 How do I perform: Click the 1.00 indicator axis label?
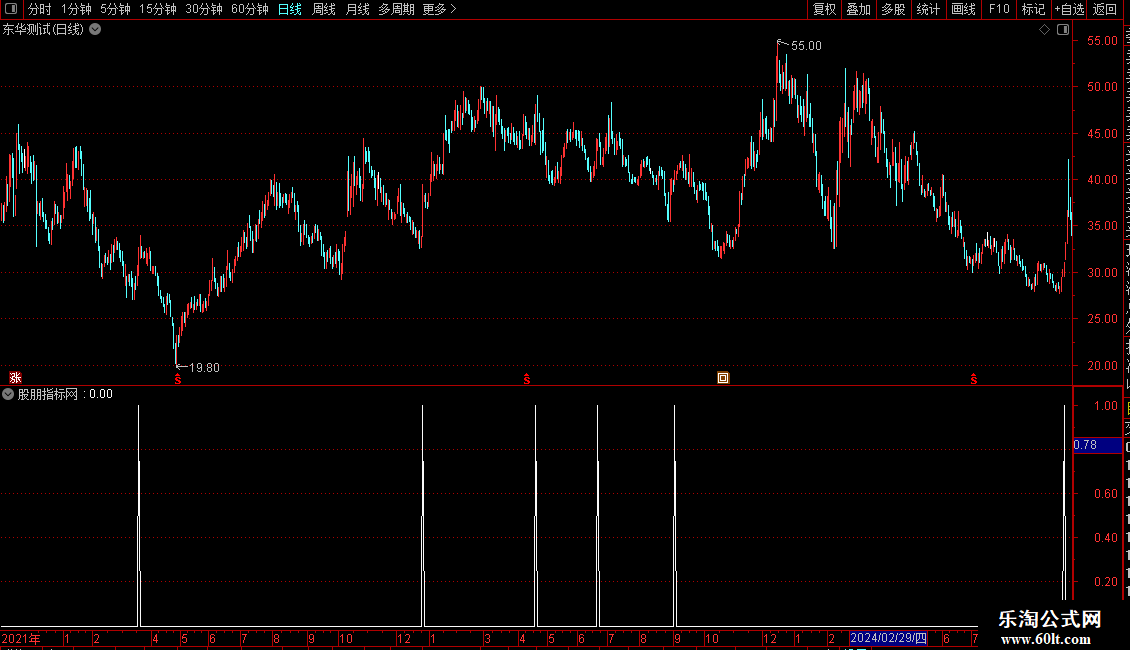(1106, 406)
